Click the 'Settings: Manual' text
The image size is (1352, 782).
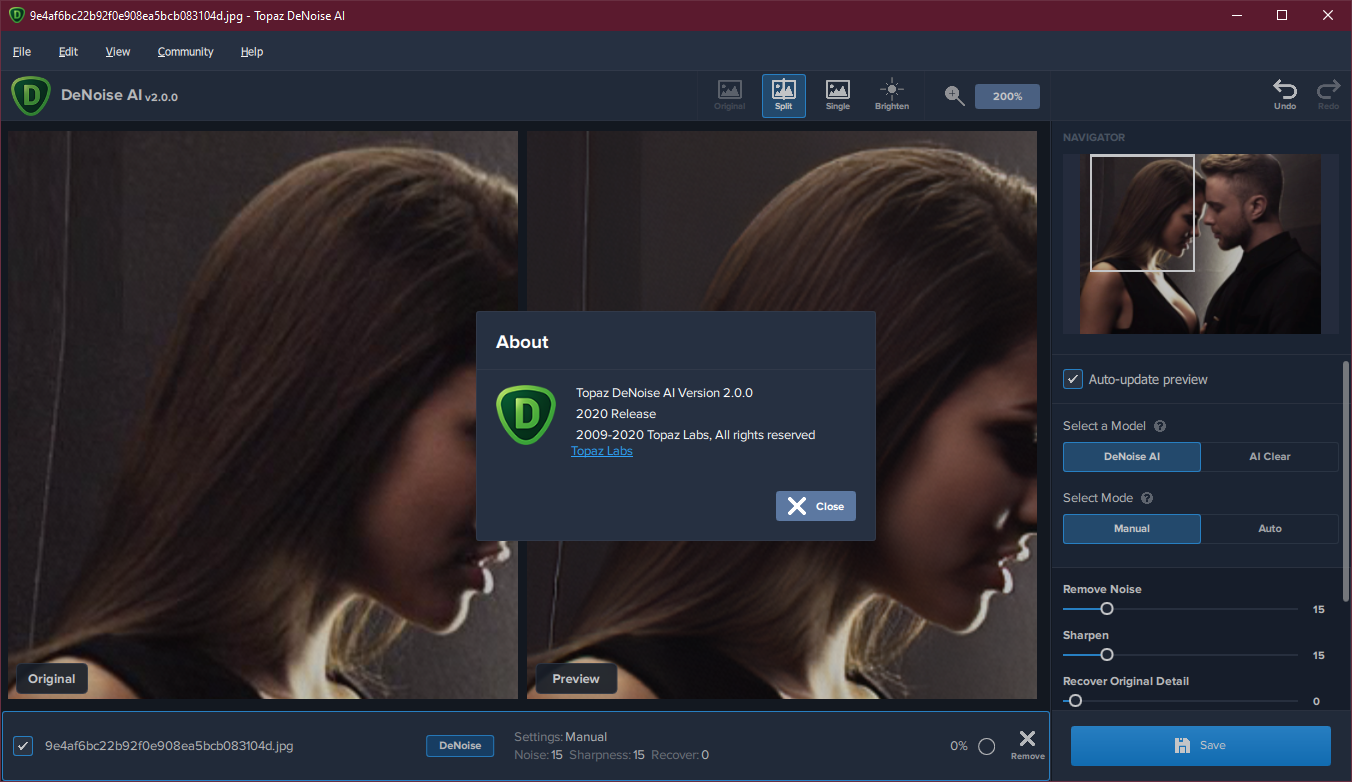click(561, 737)
